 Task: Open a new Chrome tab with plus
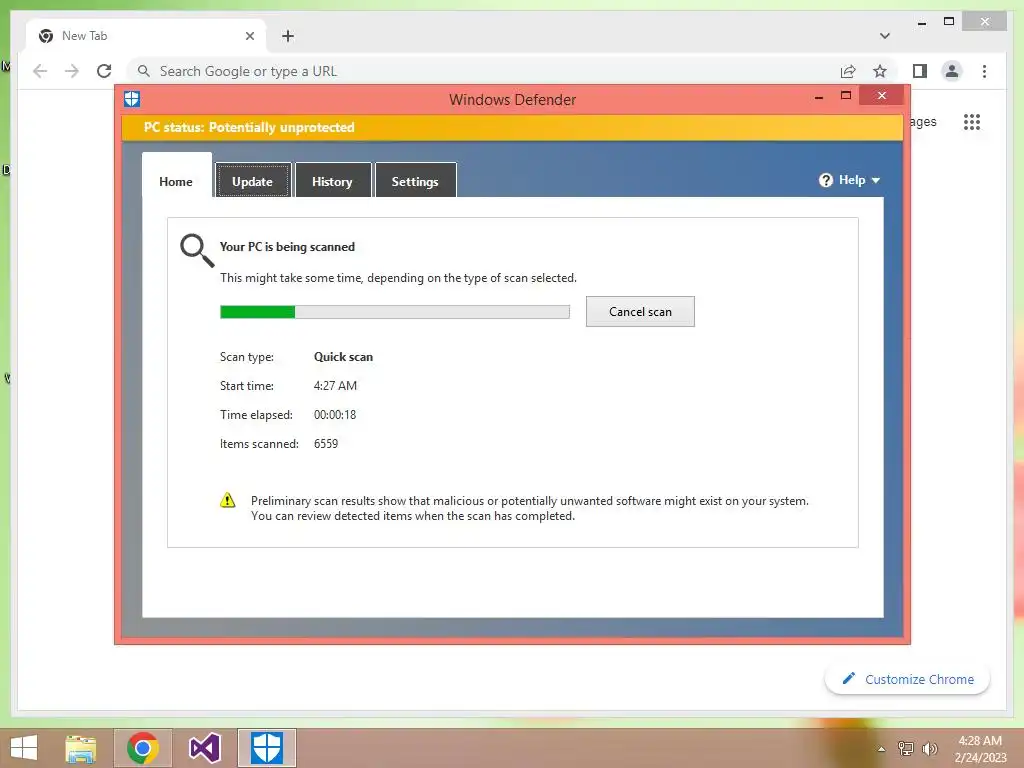coord(287,36)
